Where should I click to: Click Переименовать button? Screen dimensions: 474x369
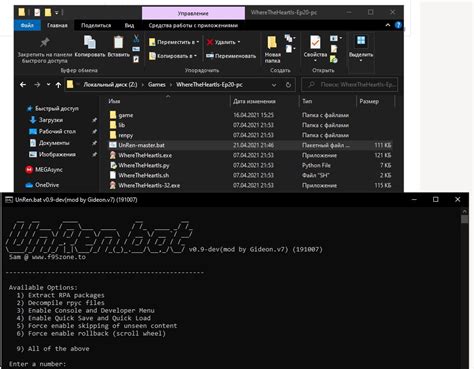click(231, 56)
